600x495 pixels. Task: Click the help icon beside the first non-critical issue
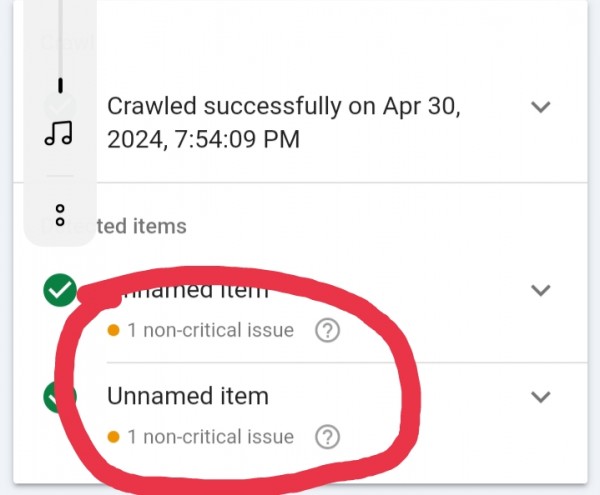[327, 330]
